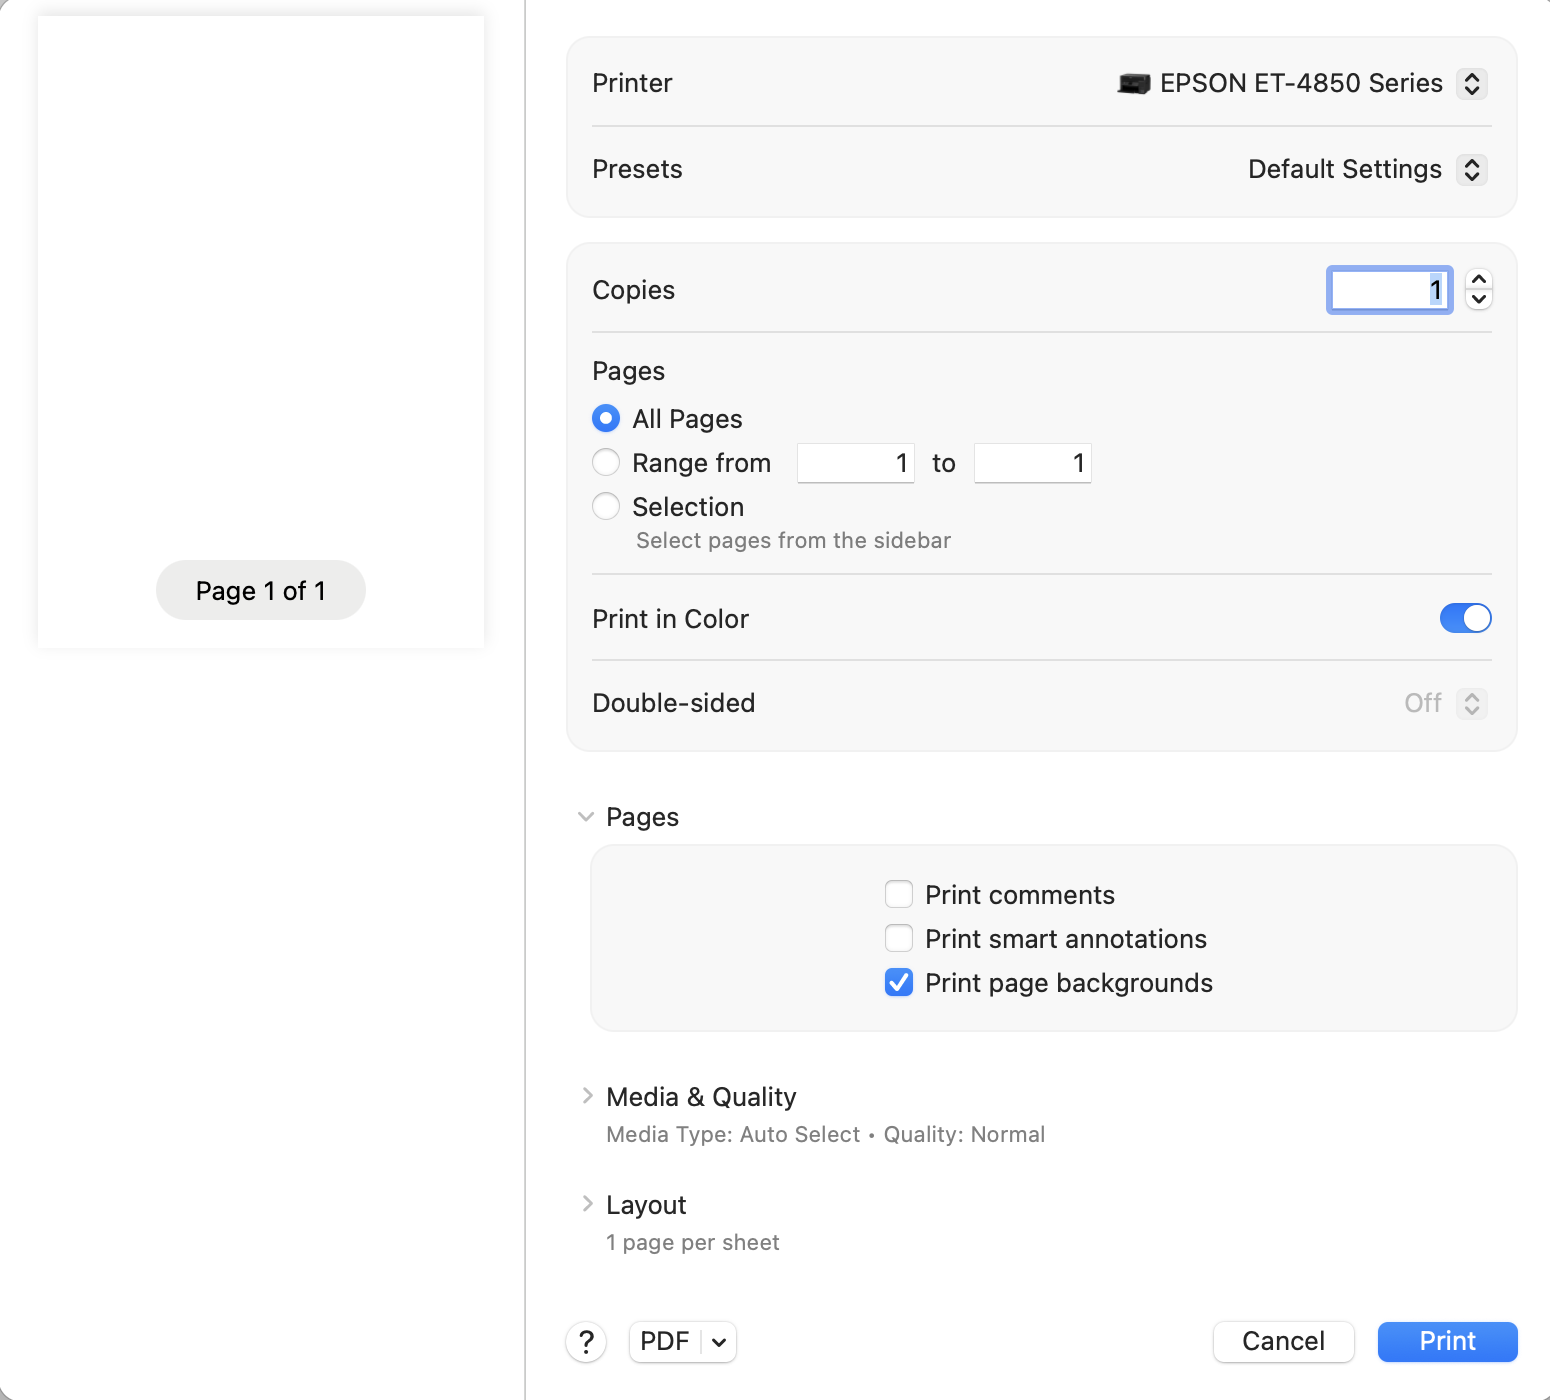Click the help question mark button
This screenshot has width=1550, height=1400.
pos(586,1342)
